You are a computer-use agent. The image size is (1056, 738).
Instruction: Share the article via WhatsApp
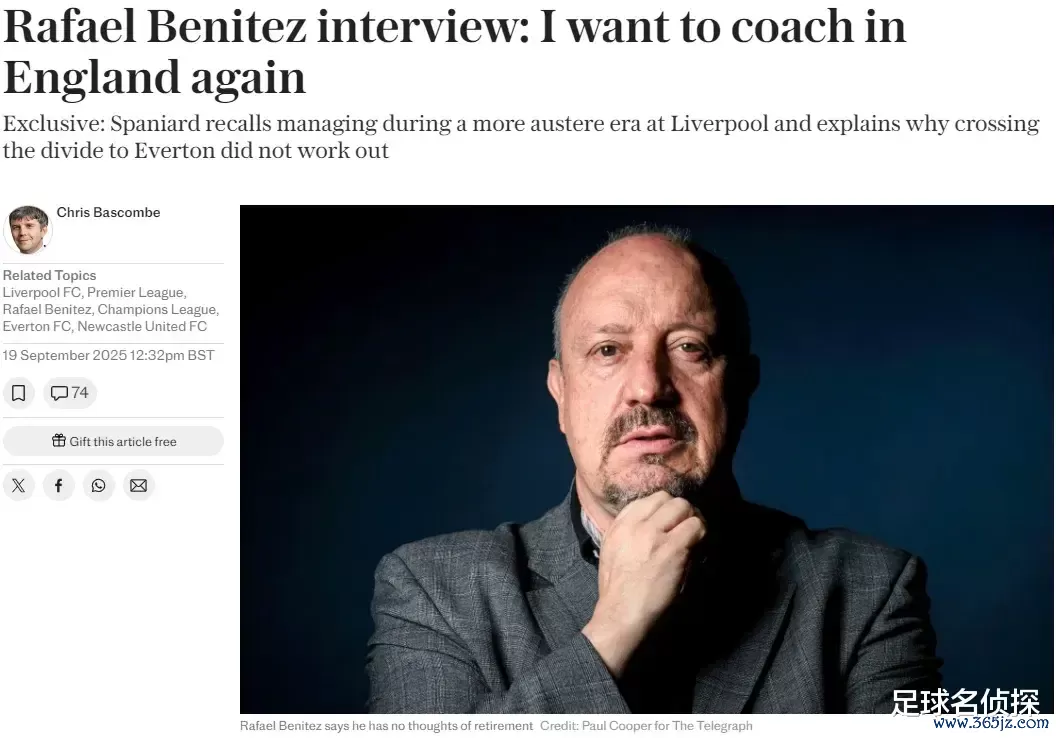(x=98, y=485)
